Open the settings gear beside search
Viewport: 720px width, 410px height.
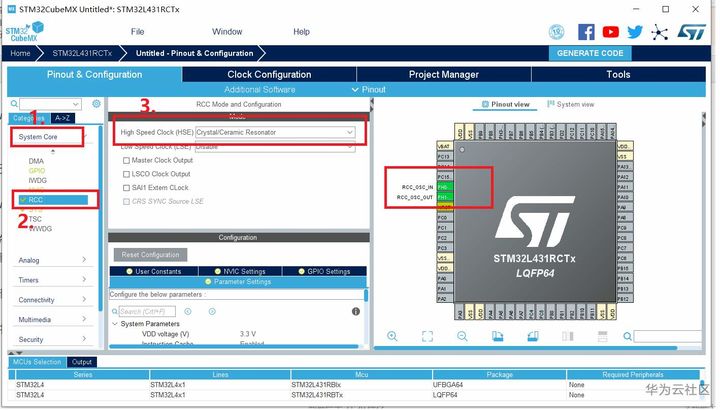96,104
